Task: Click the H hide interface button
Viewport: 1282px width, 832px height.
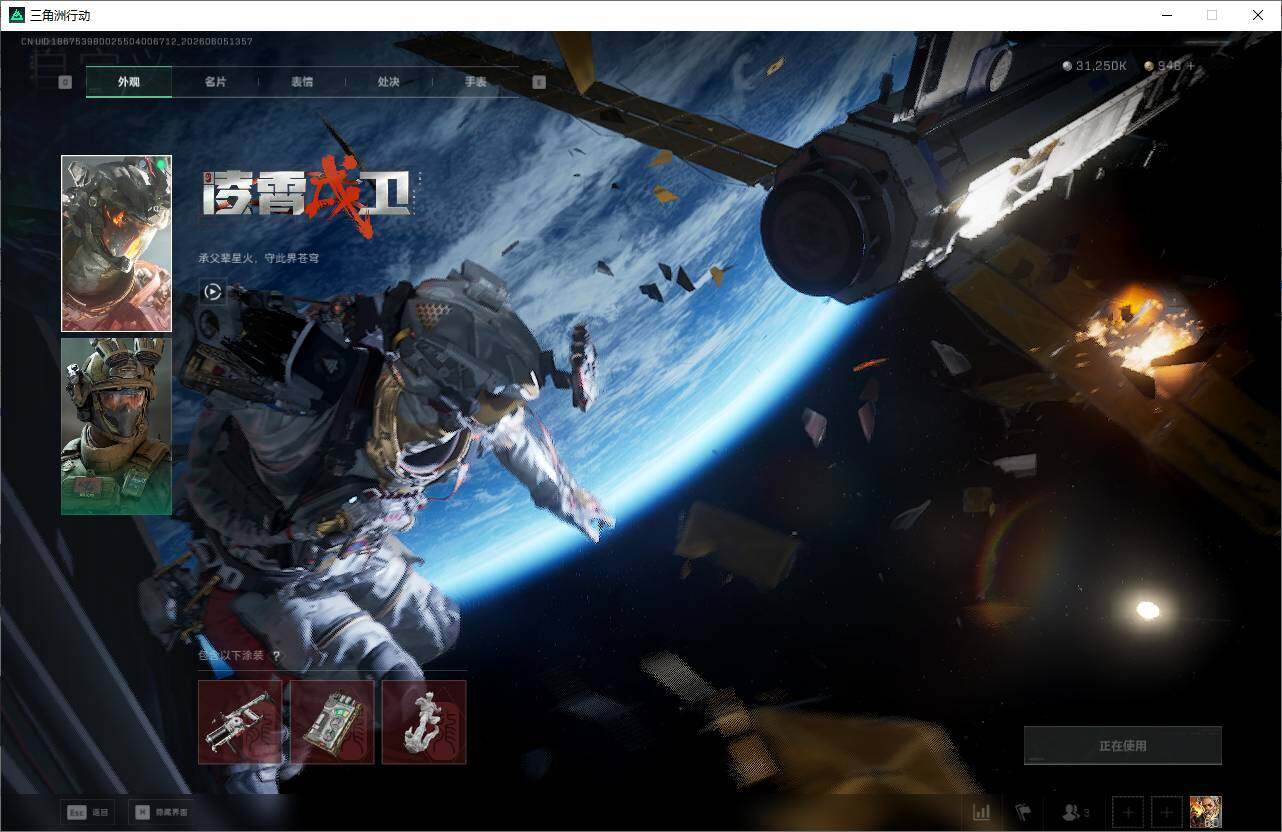Action: tap(162, 812)
